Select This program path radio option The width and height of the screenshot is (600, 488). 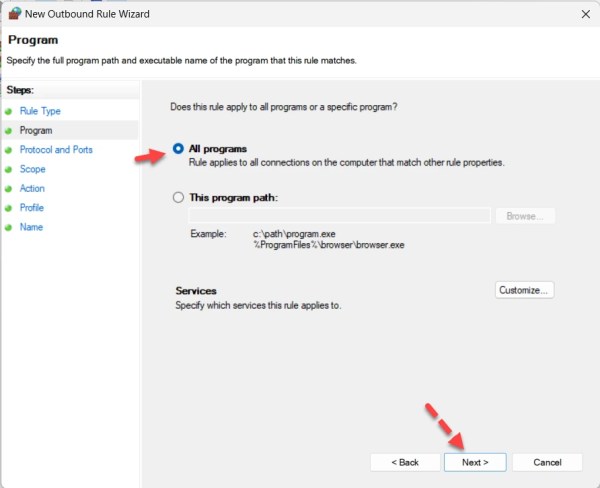click(179, 198)
